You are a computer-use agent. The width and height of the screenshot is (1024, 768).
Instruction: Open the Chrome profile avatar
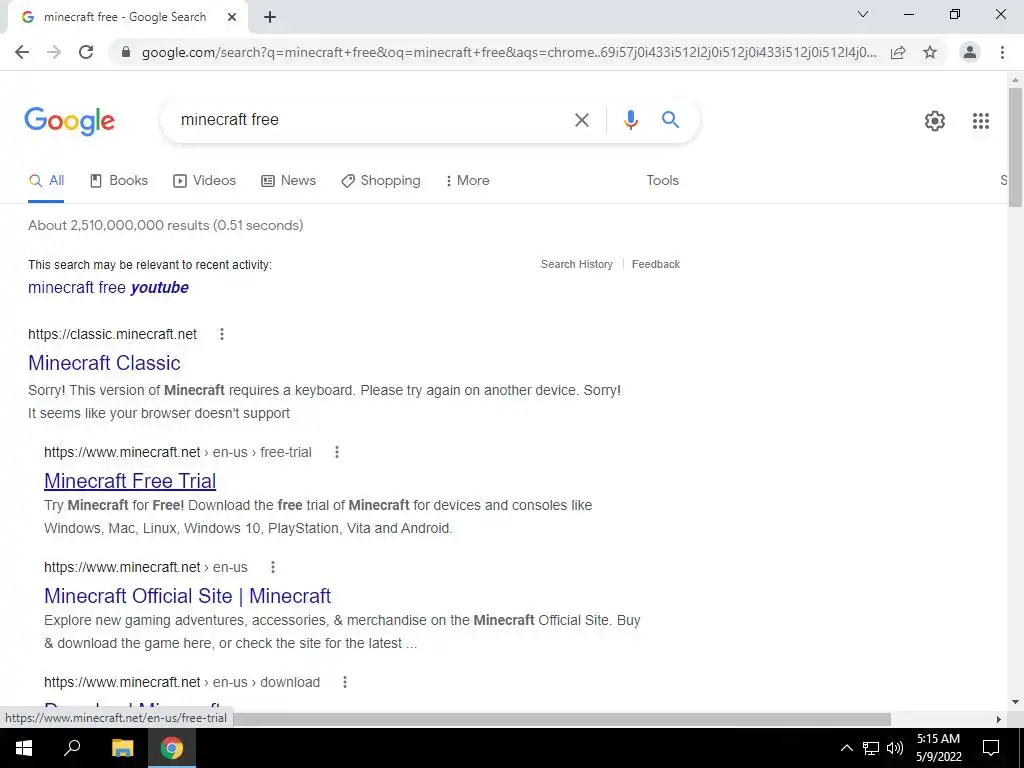(x=969, y=52)
